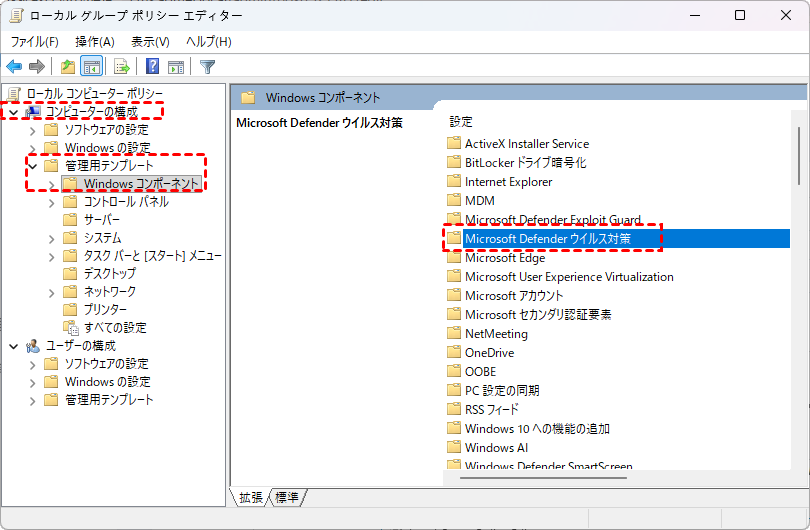Collapse the 管理用テンプレート node under コンピューターの構成
This screenshot has height=530, width=810.
click(33, 166)
